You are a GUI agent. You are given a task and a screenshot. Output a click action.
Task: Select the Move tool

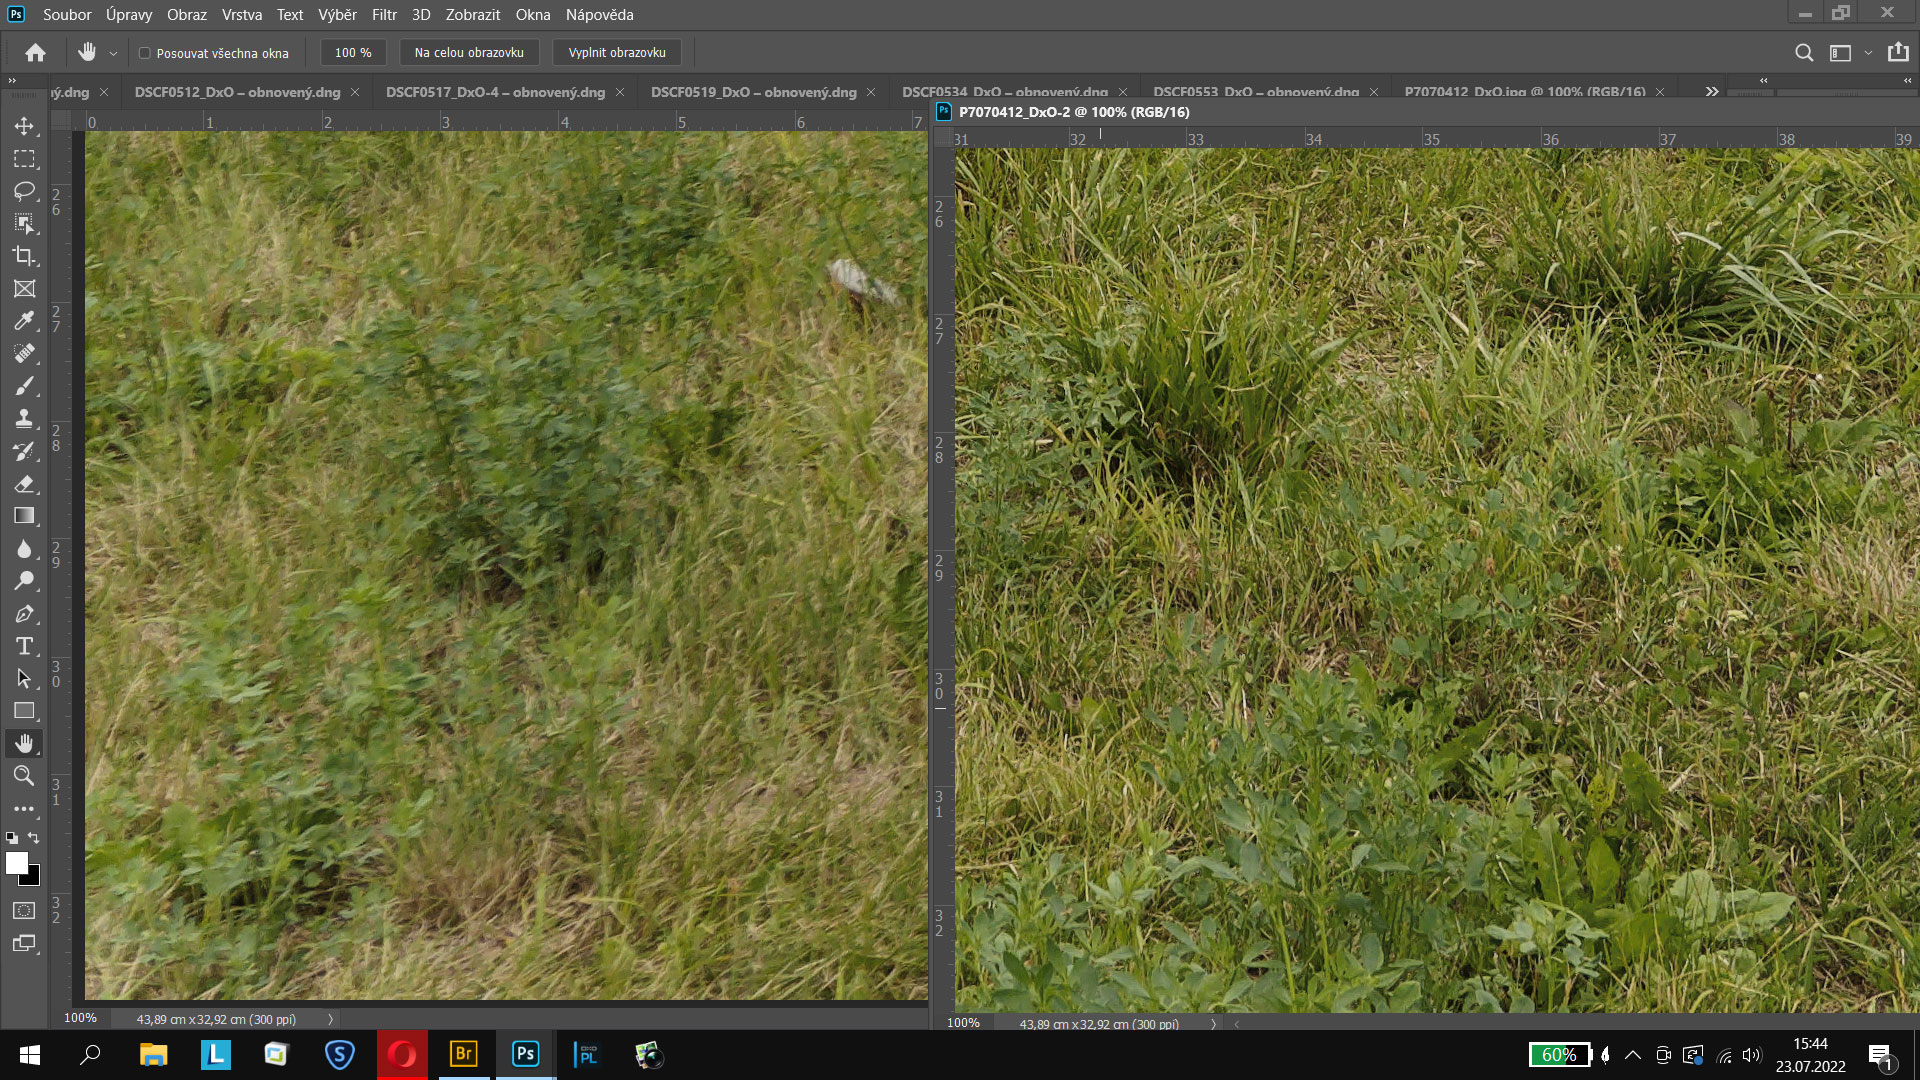[24, 126]
